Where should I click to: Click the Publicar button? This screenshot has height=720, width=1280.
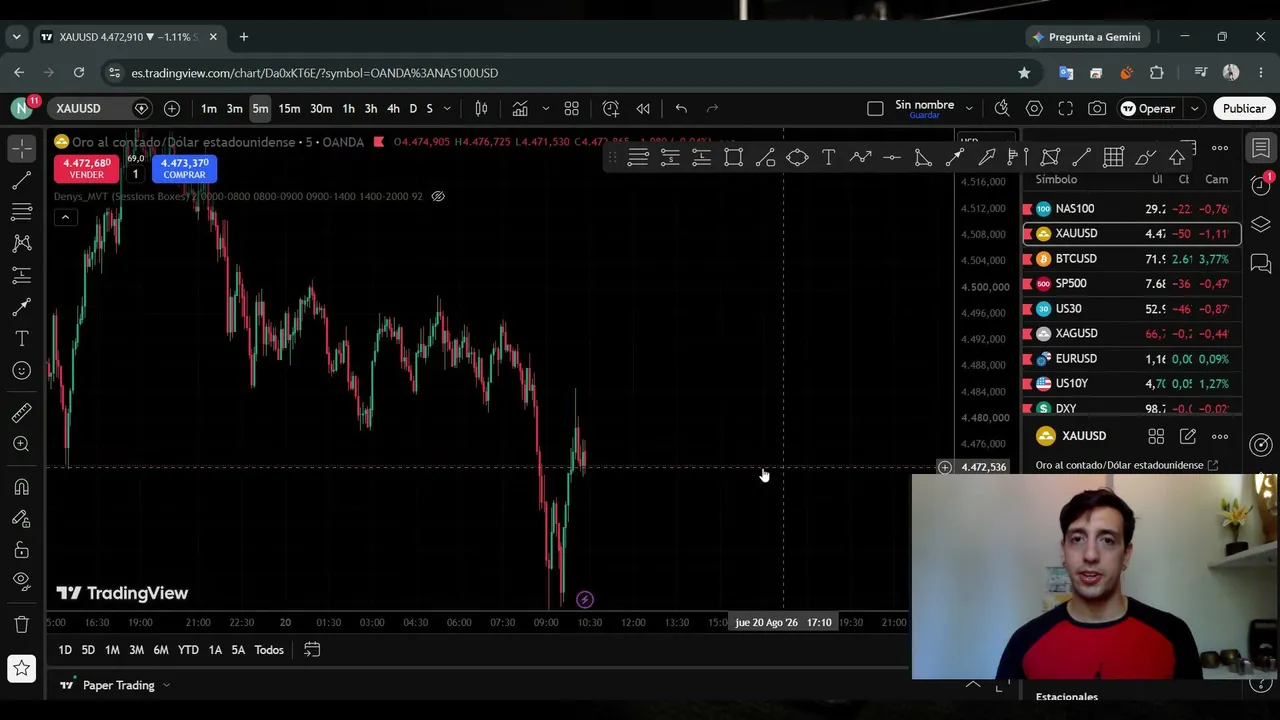point(1244,108)
